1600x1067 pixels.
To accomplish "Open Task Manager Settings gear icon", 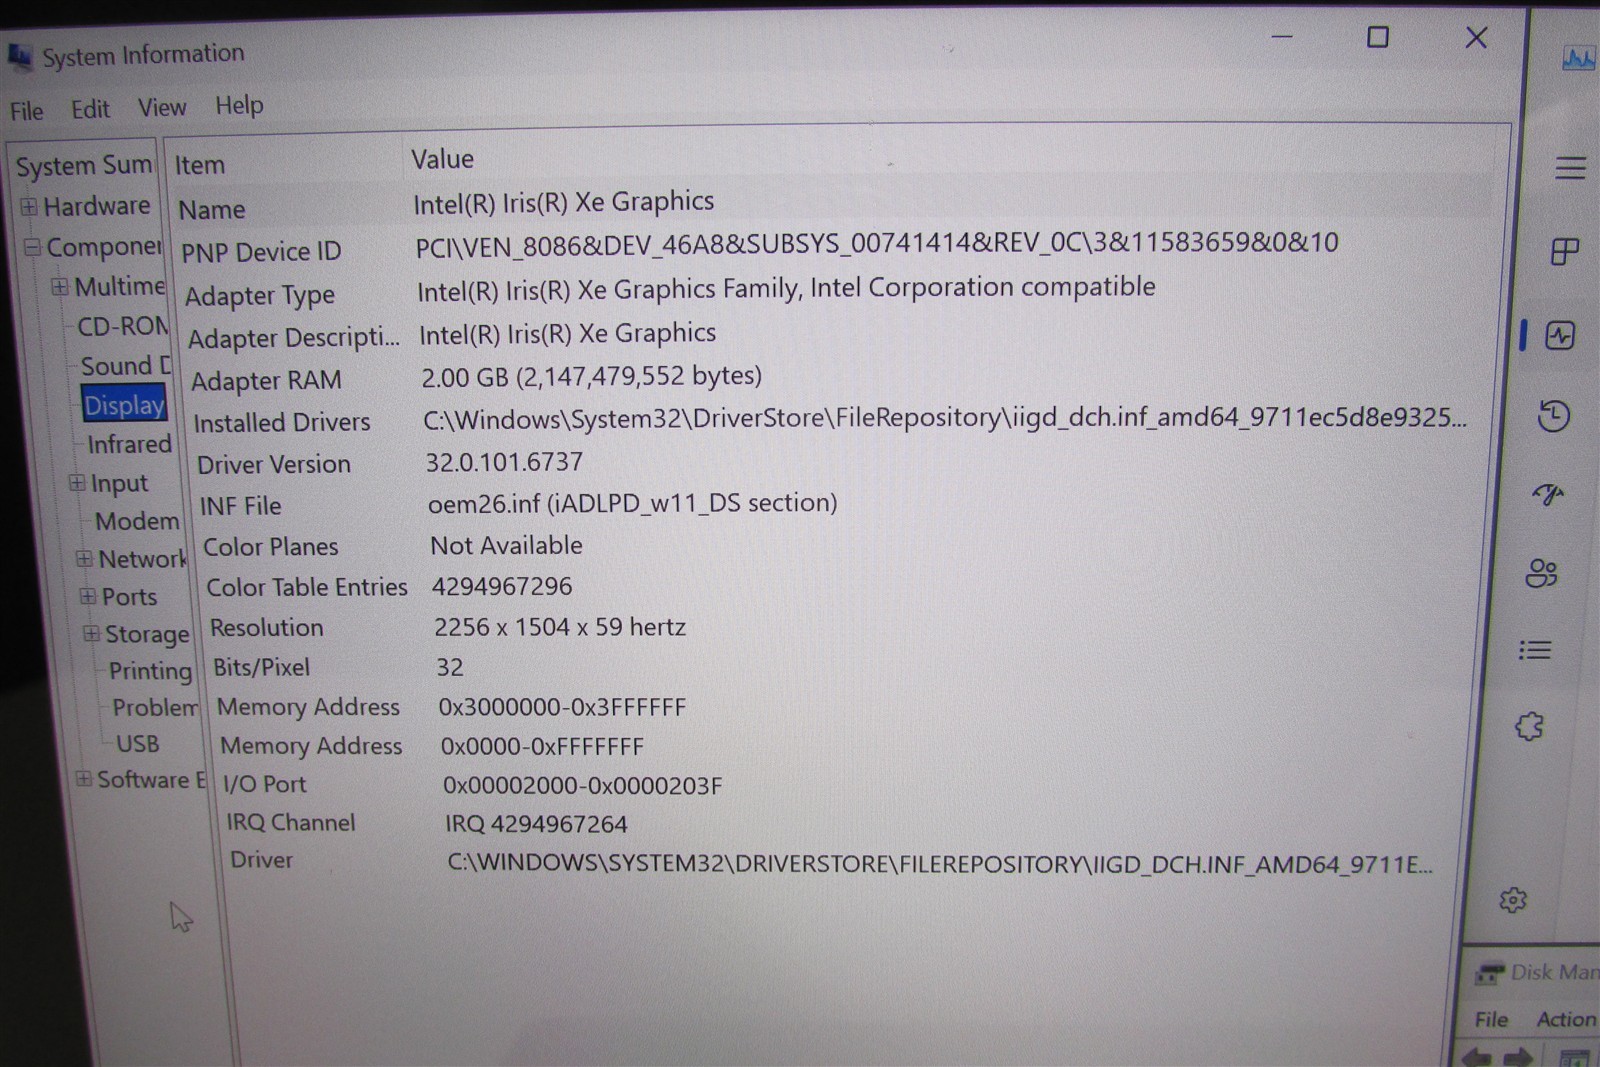I will (1513, 900).
